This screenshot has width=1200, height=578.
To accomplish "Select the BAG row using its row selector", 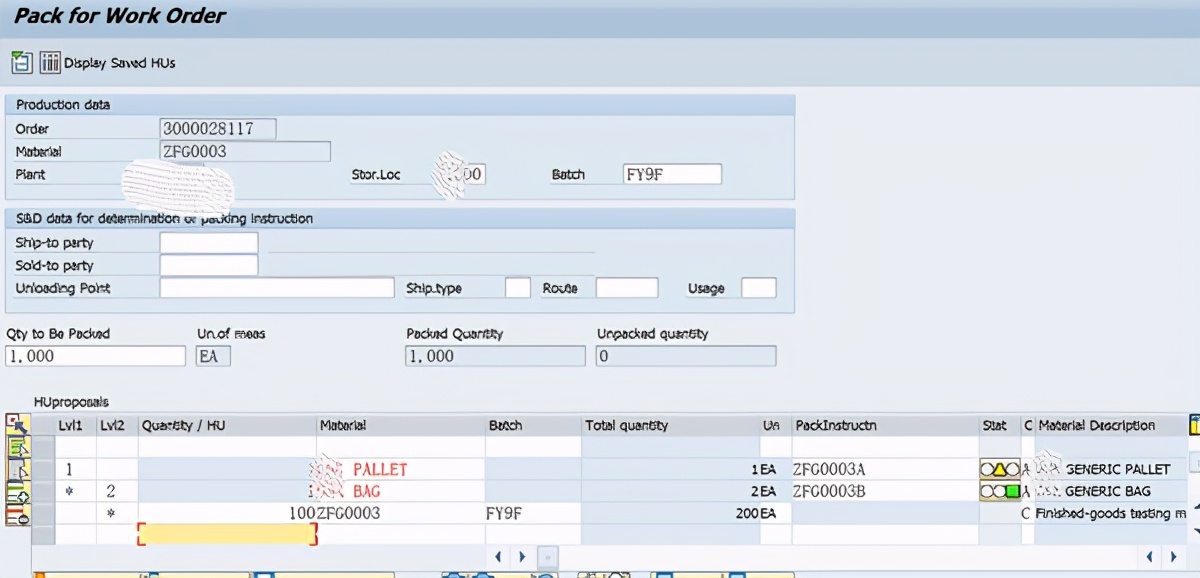I will [x=44, y=491].
